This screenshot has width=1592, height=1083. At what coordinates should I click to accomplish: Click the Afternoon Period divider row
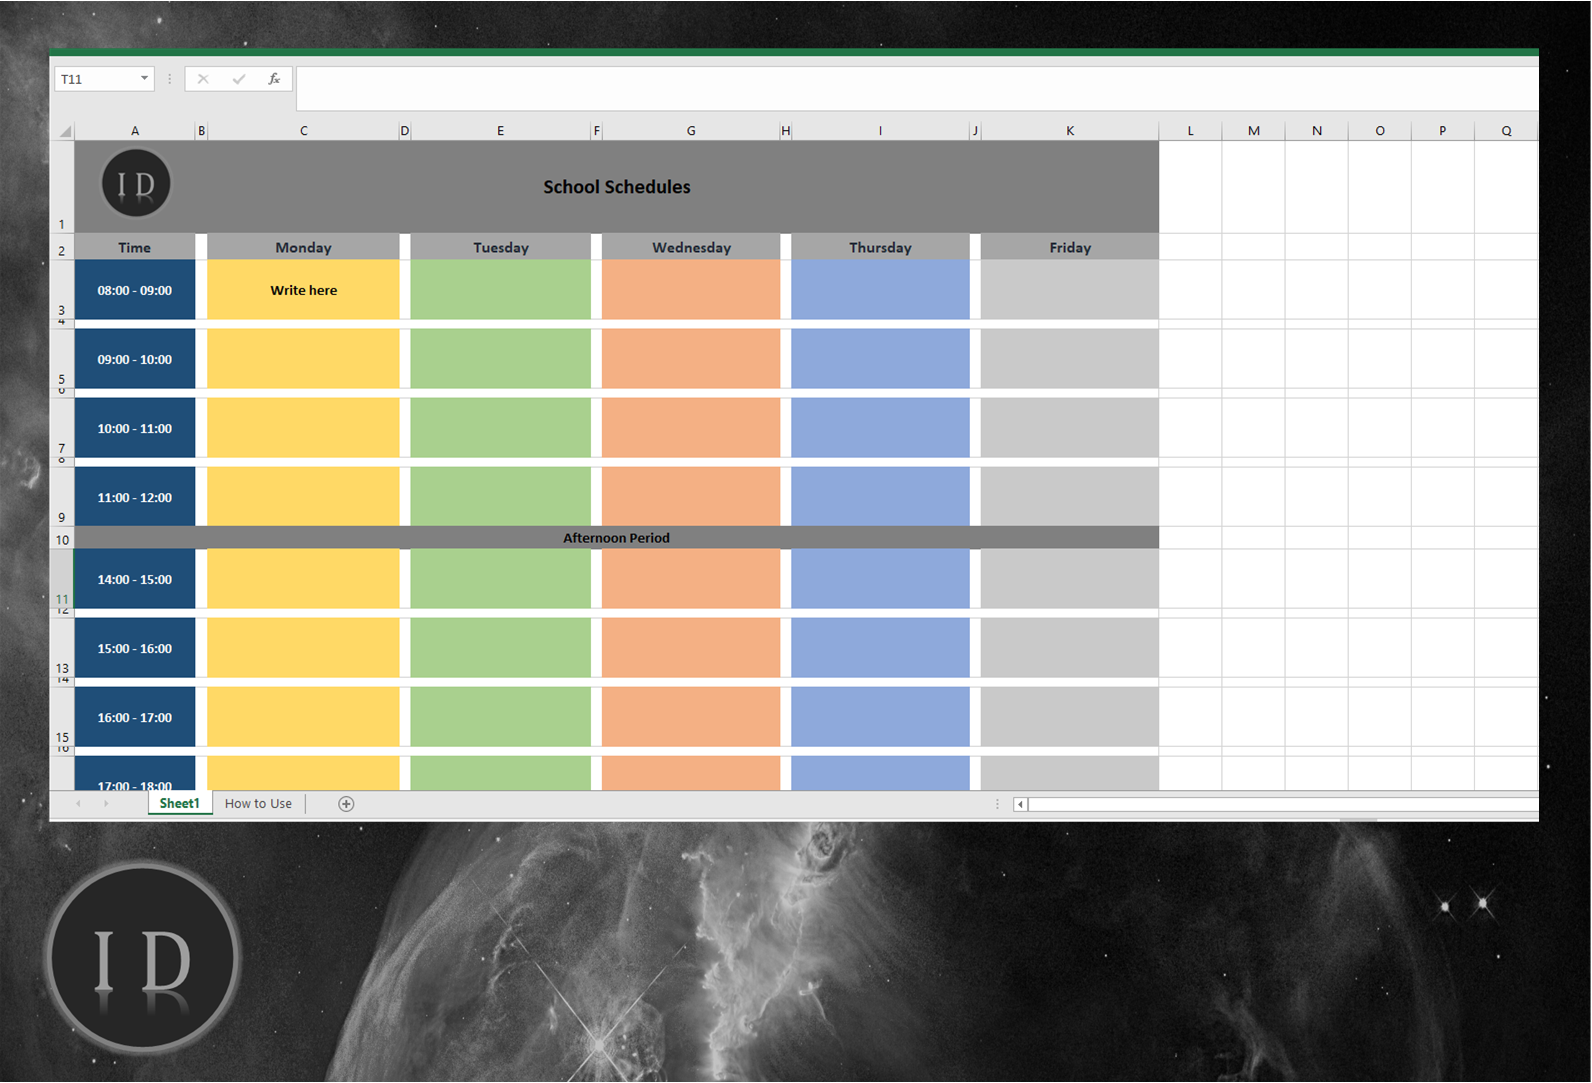click(617, 538)
